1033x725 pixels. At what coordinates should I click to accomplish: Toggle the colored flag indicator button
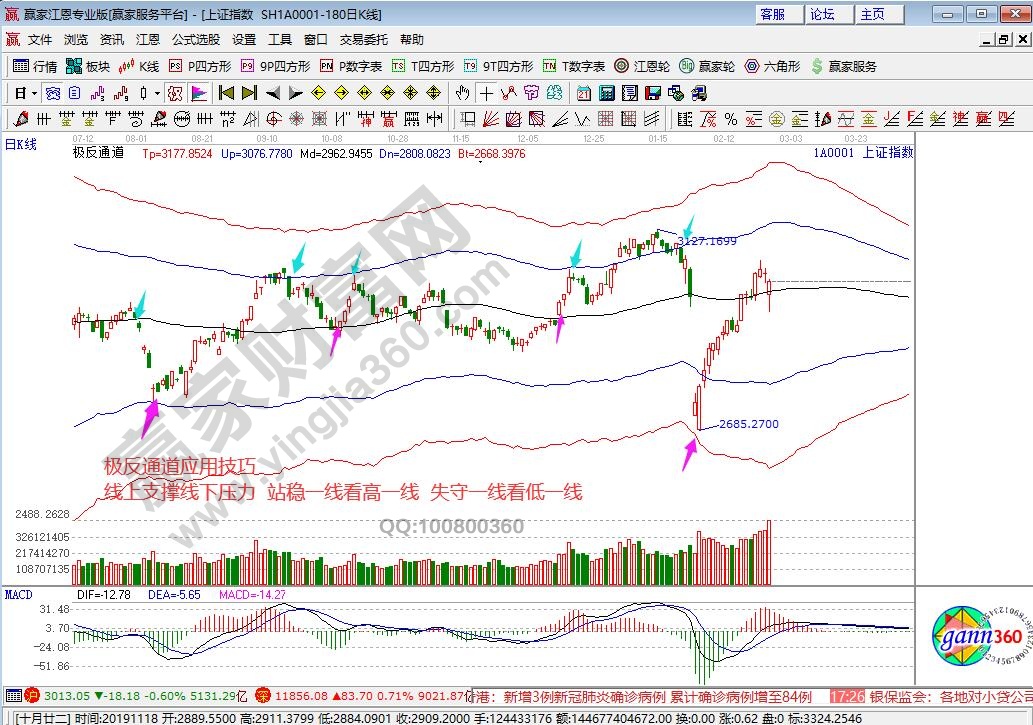pos(198,93)
